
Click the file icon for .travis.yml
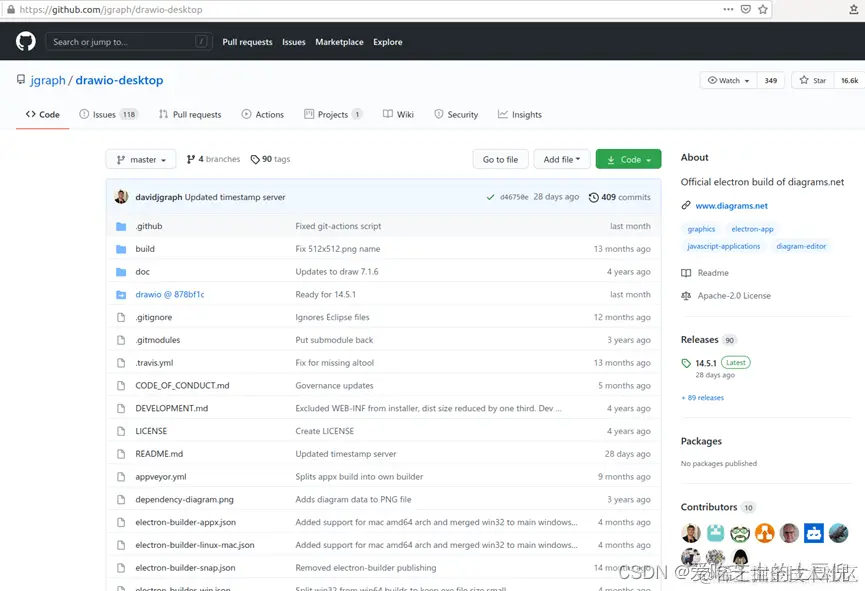pyautogui.click(x=121, y=363)
